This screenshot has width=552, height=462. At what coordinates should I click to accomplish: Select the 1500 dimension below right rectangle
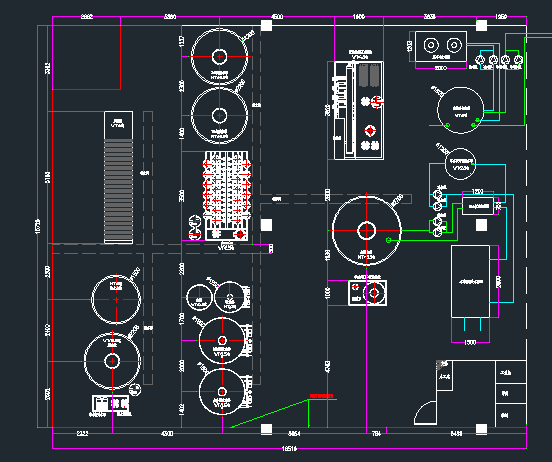pyautogui.click(x=470, y=342)
